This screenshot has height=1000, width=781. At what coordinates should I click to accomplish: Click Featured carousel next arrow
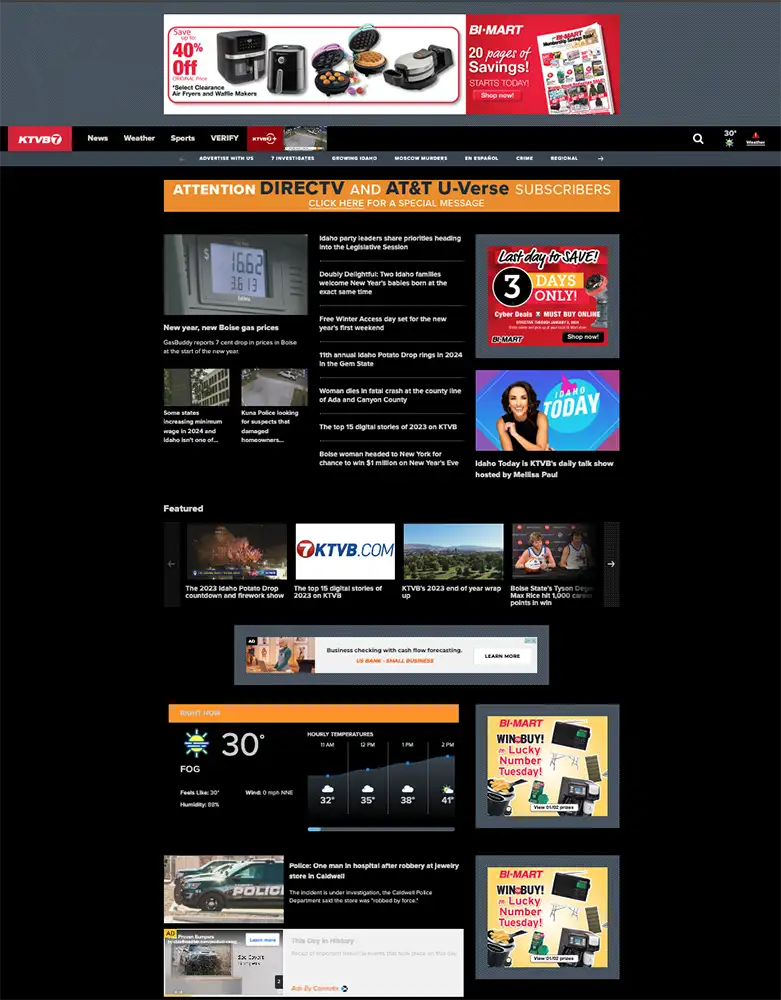click(x=611, y=564)
